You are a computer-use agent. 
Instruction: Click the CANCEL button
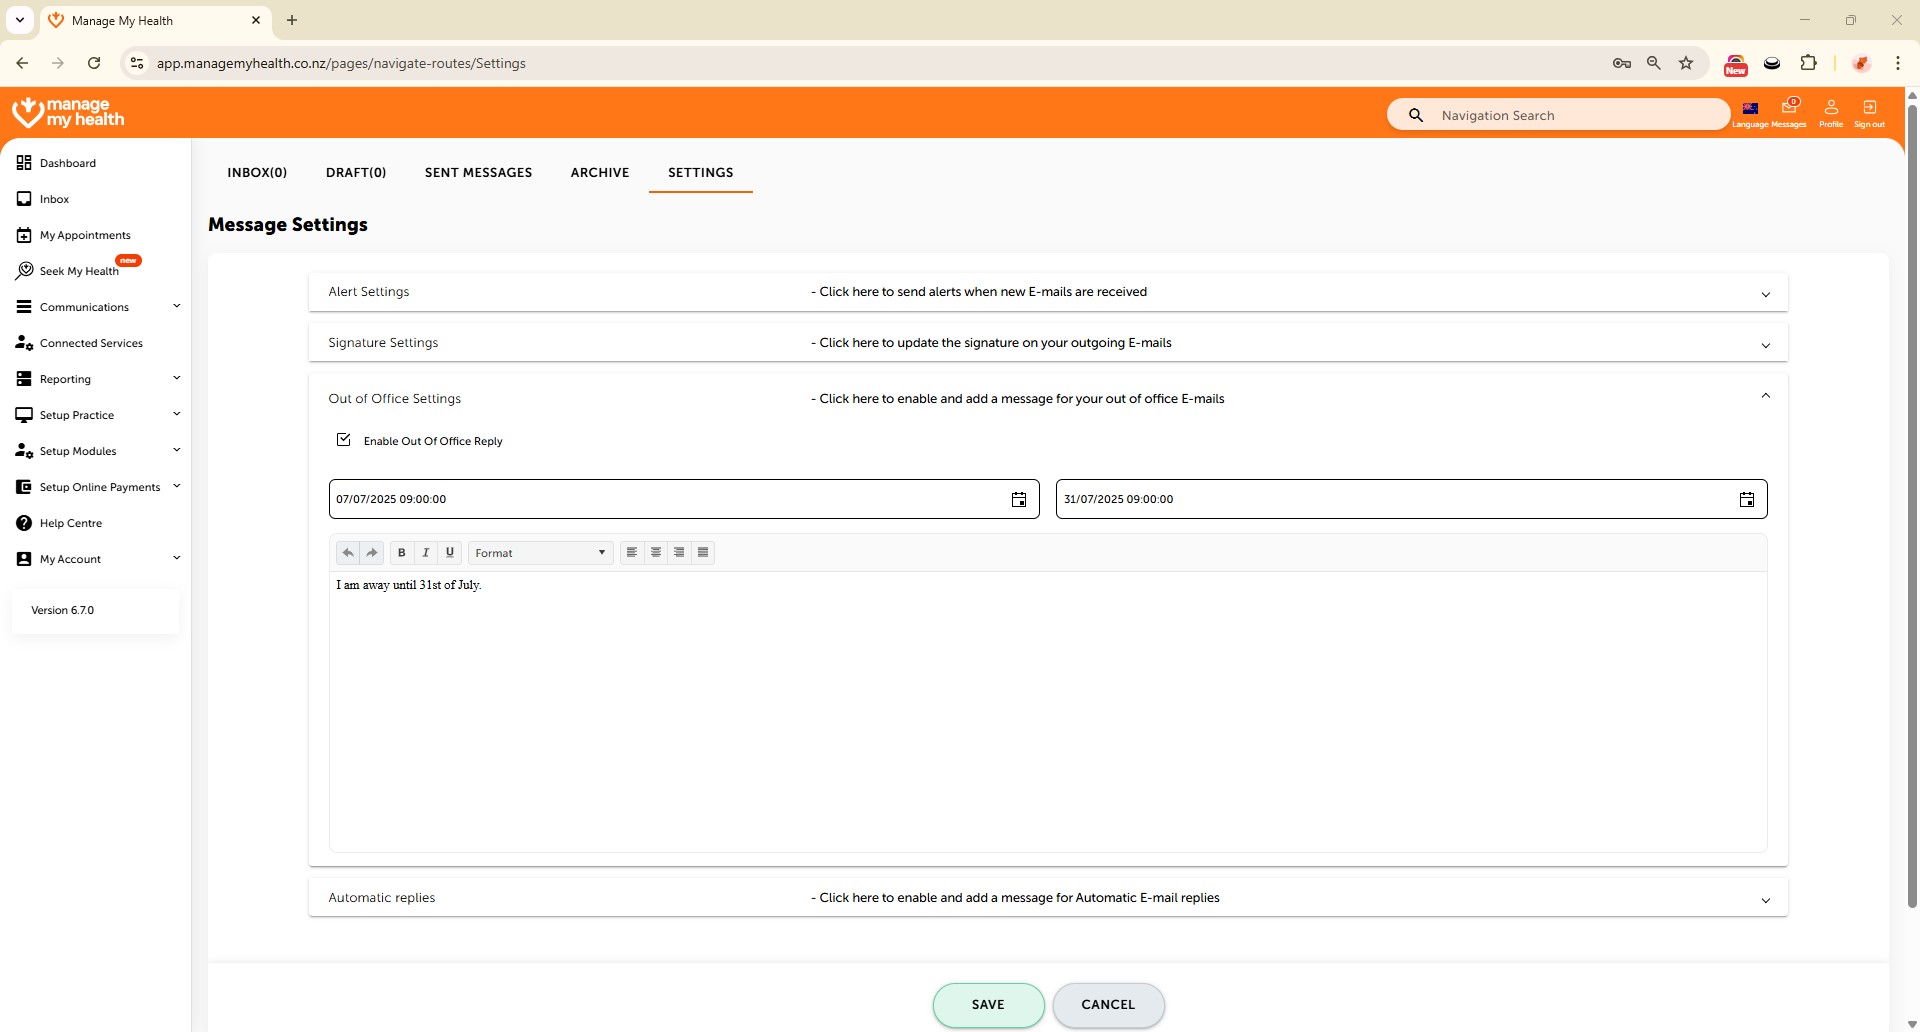click(1108, 1005)
